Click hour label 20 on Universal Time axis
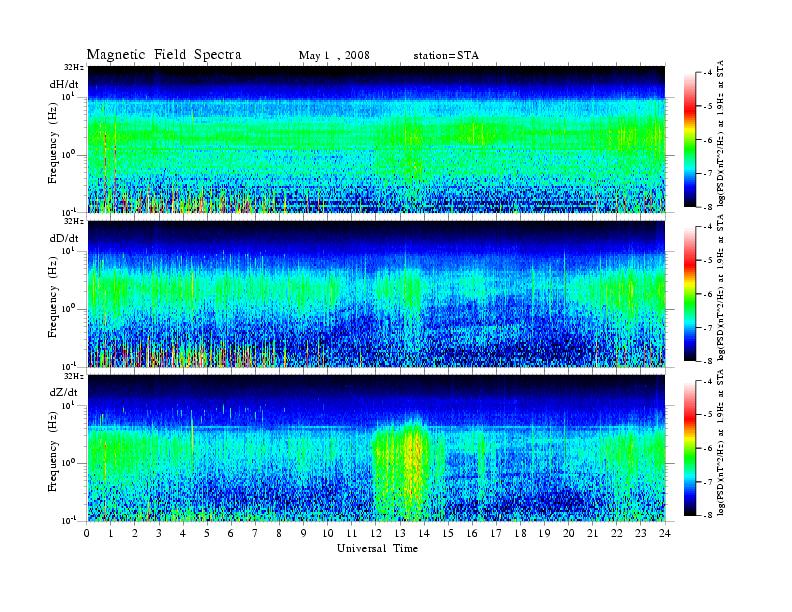 569,533
